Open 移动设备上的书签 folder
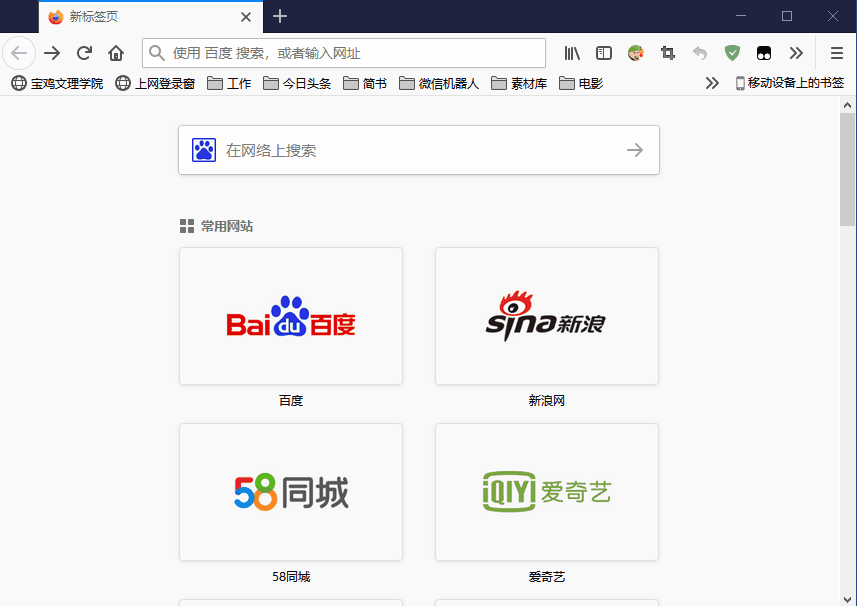Viewport: 857px width, 606px height. [x=790, y=83]
